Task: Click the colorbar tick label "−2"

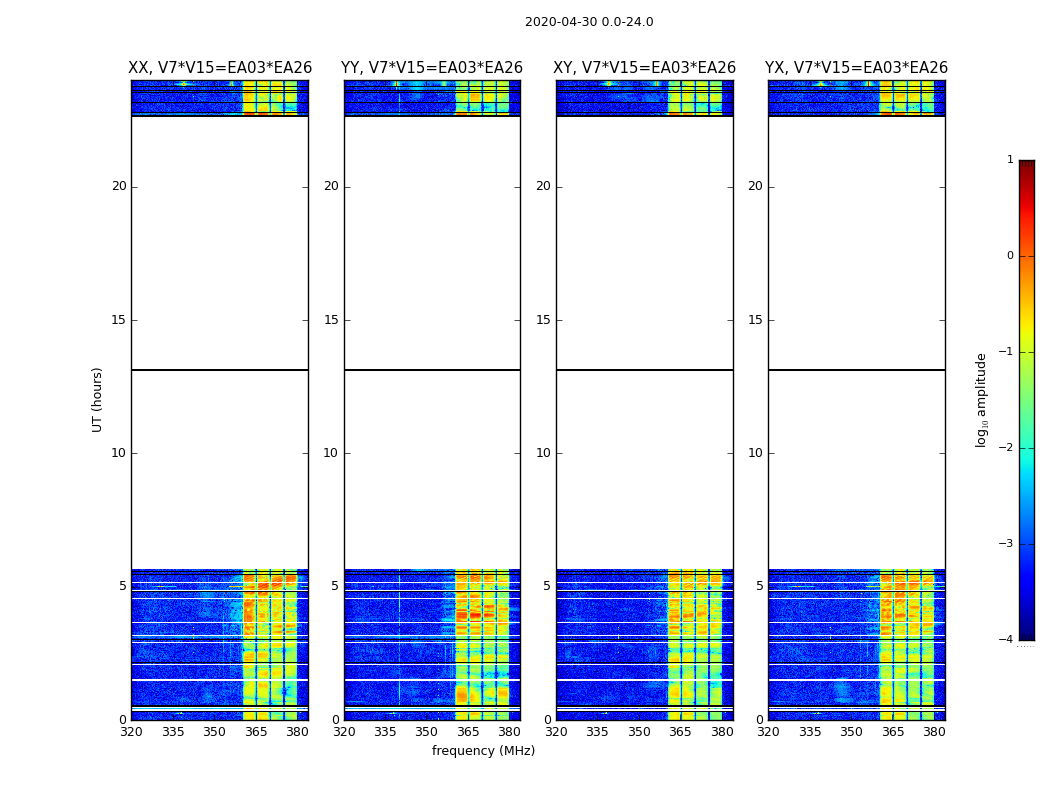Action: tap(1008, 448)
